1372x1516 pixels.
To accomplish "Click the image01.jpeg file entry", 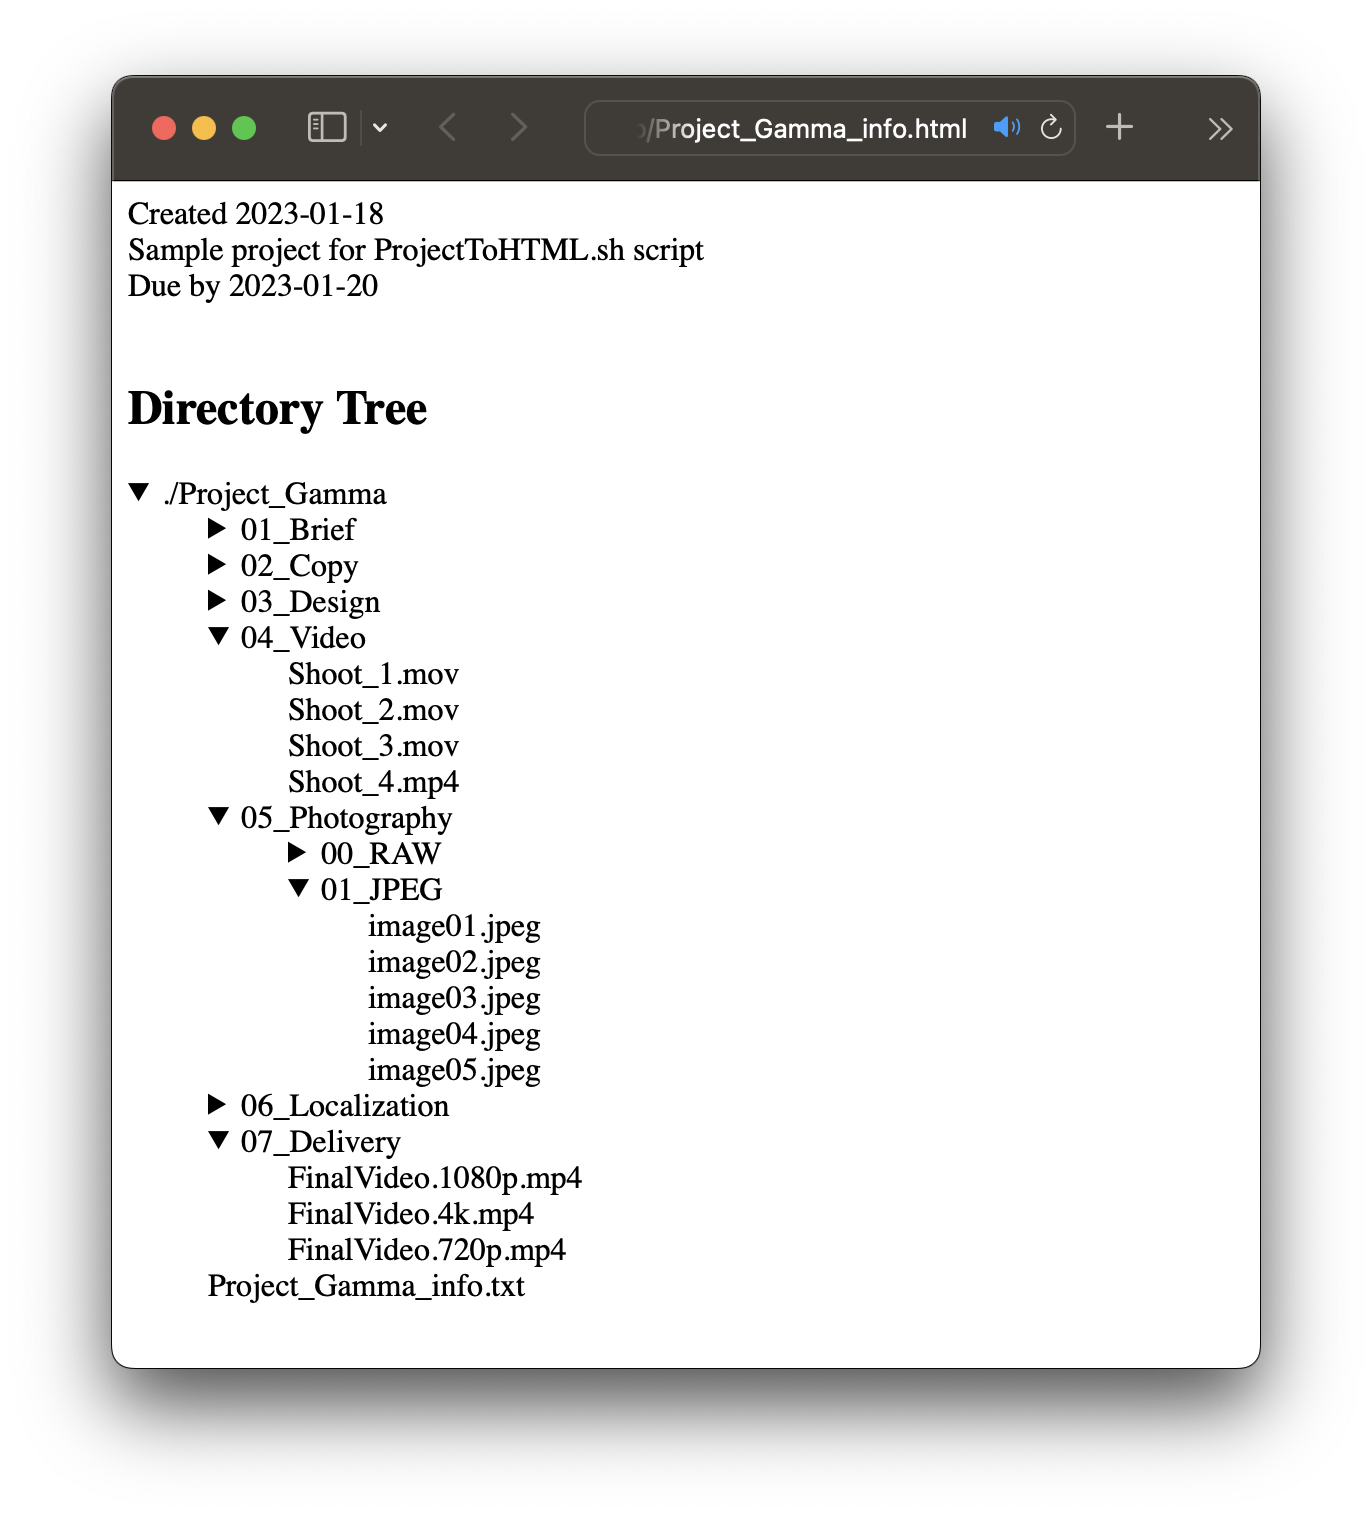I will pyautogui.click(x=454, y=926).
